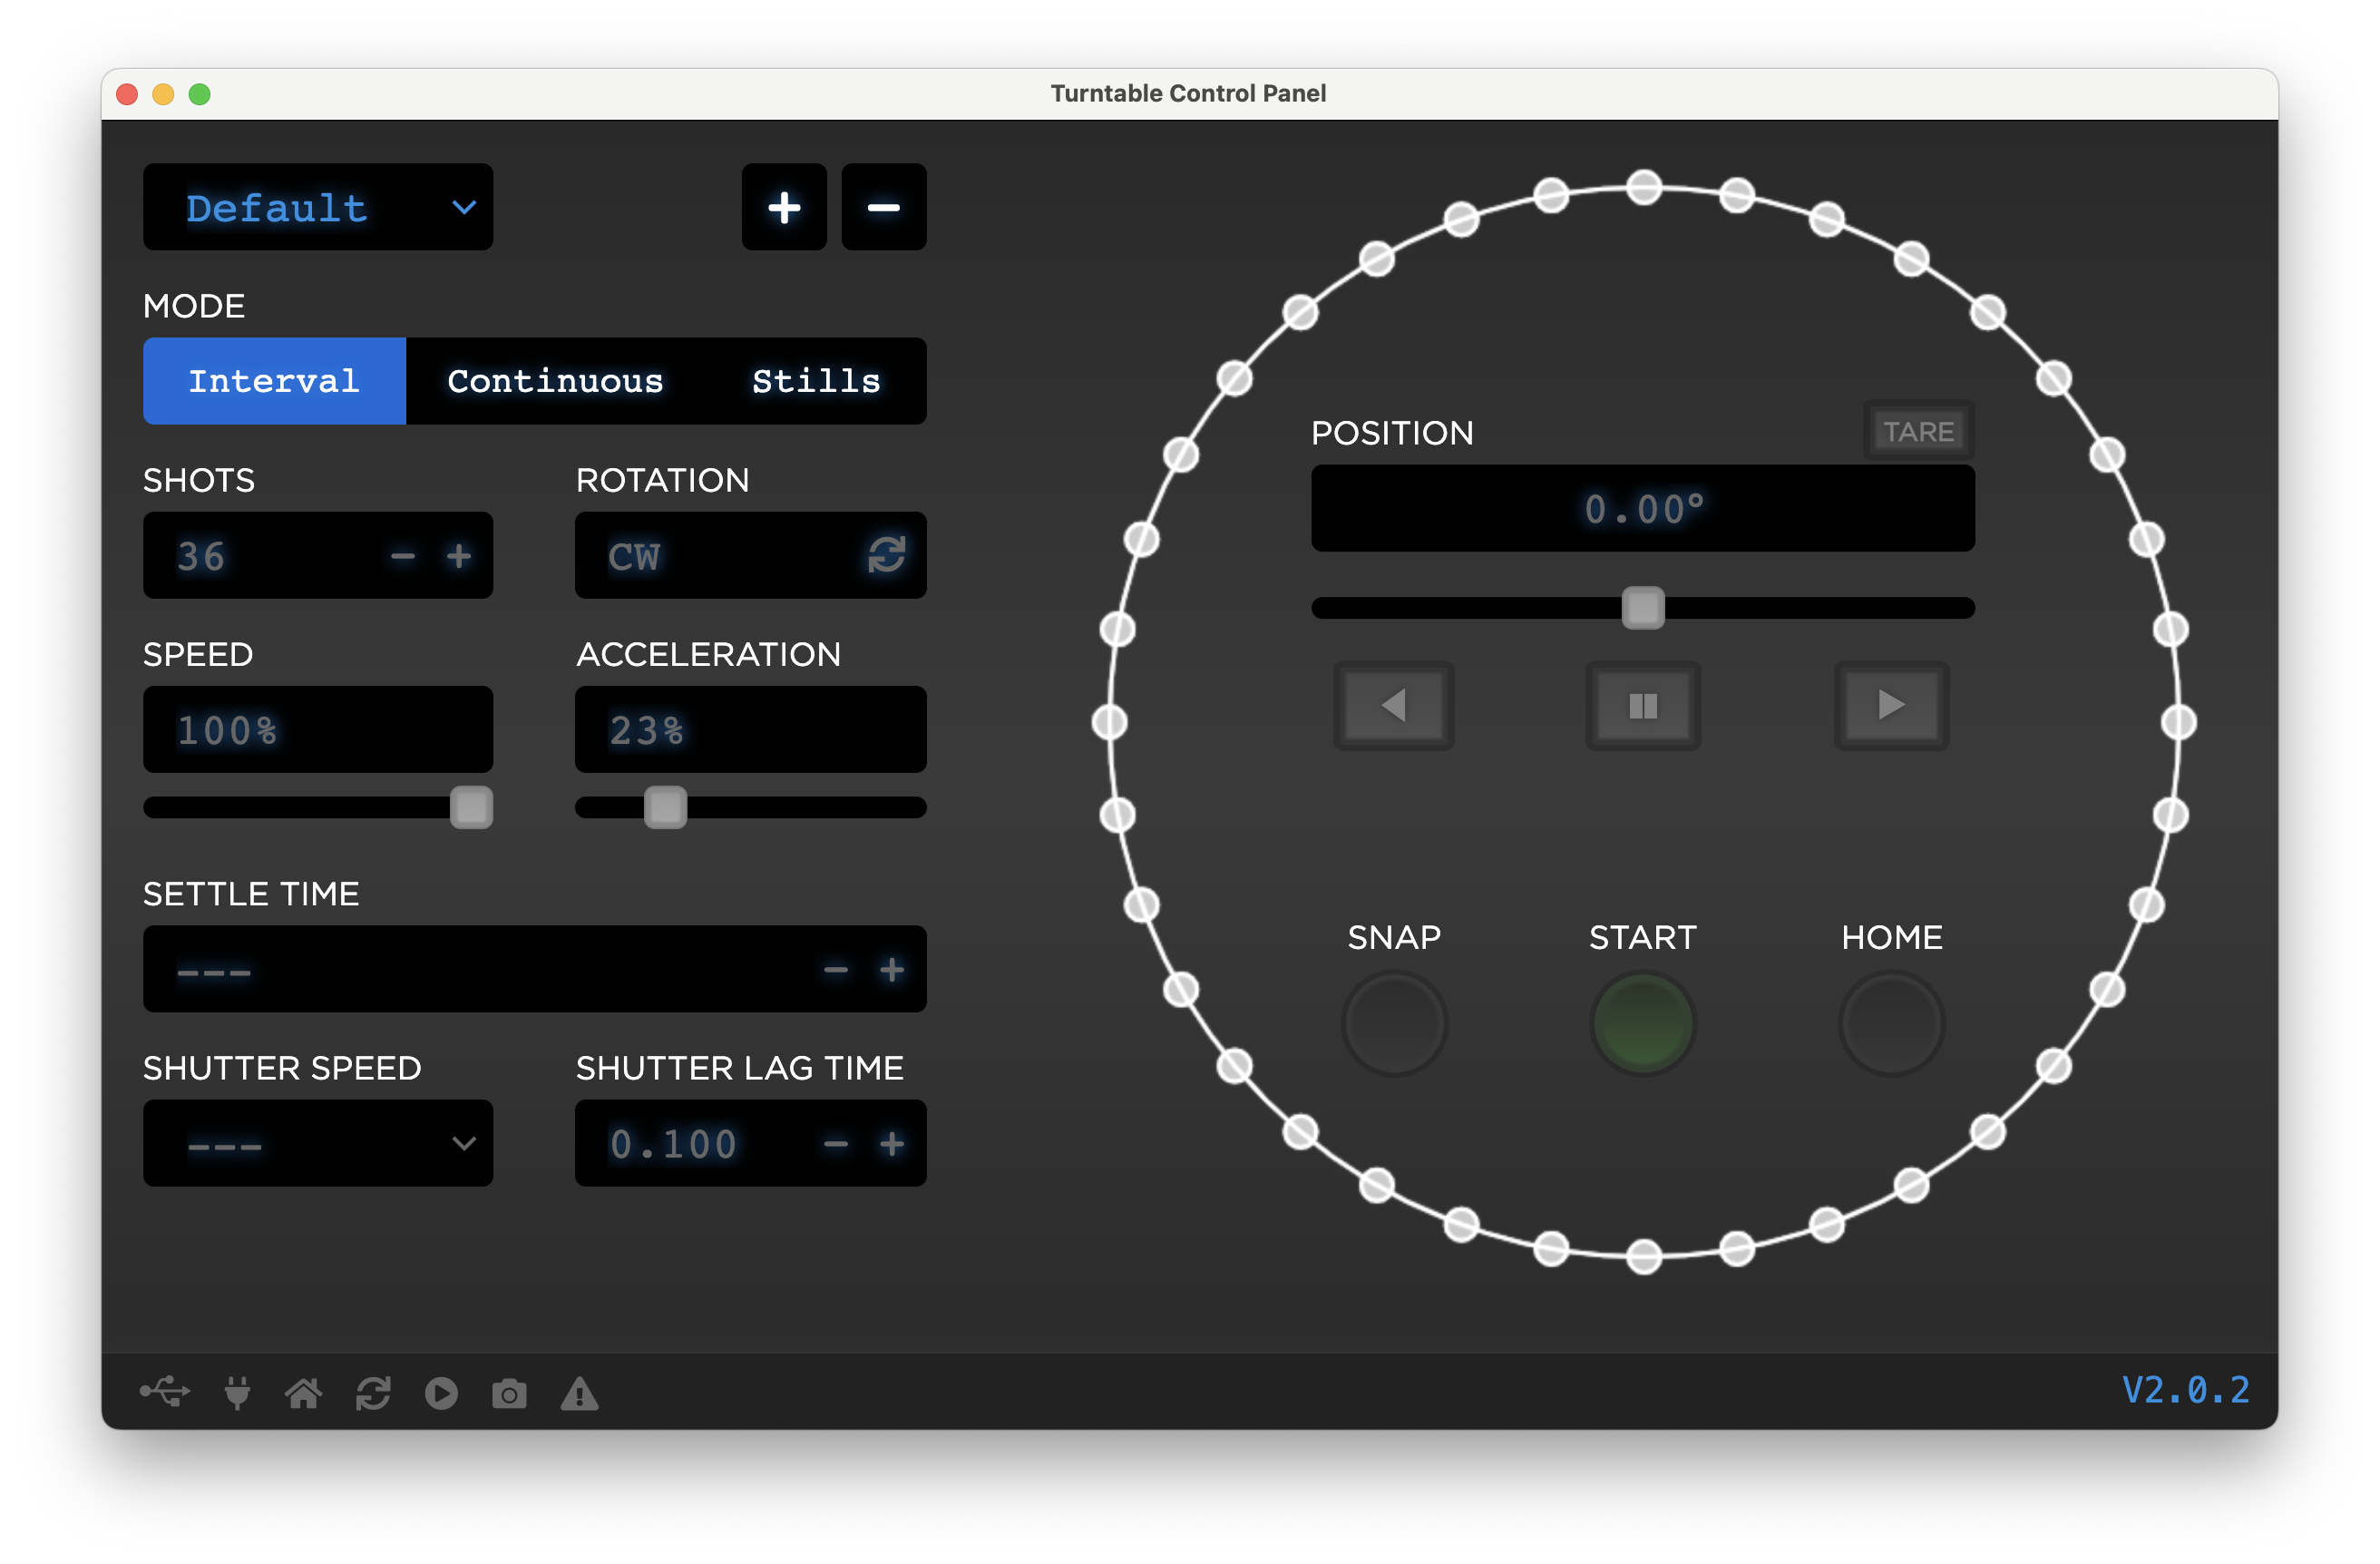Click the camera status icon
2380x1564 pixels.
pyautogui.click(x=509, y=1393)
